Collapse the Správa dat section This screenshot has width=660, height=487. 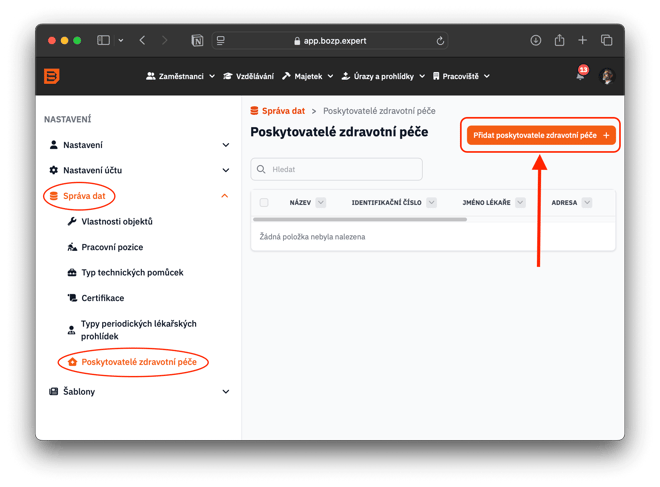225,196
